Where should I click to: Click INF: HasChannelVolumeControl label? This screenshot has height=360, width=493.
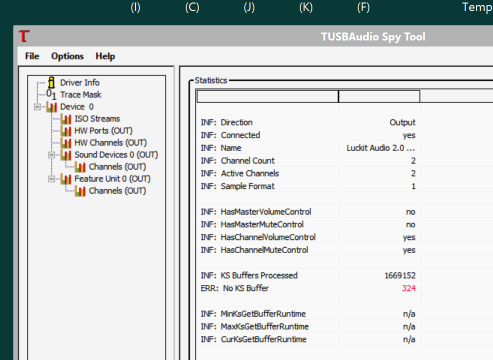[258, 237]
